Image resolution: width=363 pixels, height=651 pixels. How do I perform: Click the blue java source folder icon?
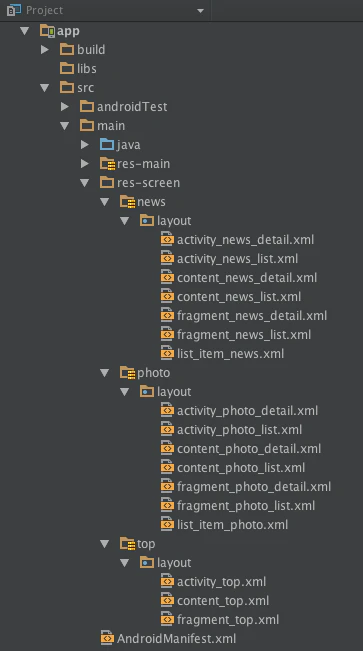point(107,144)
